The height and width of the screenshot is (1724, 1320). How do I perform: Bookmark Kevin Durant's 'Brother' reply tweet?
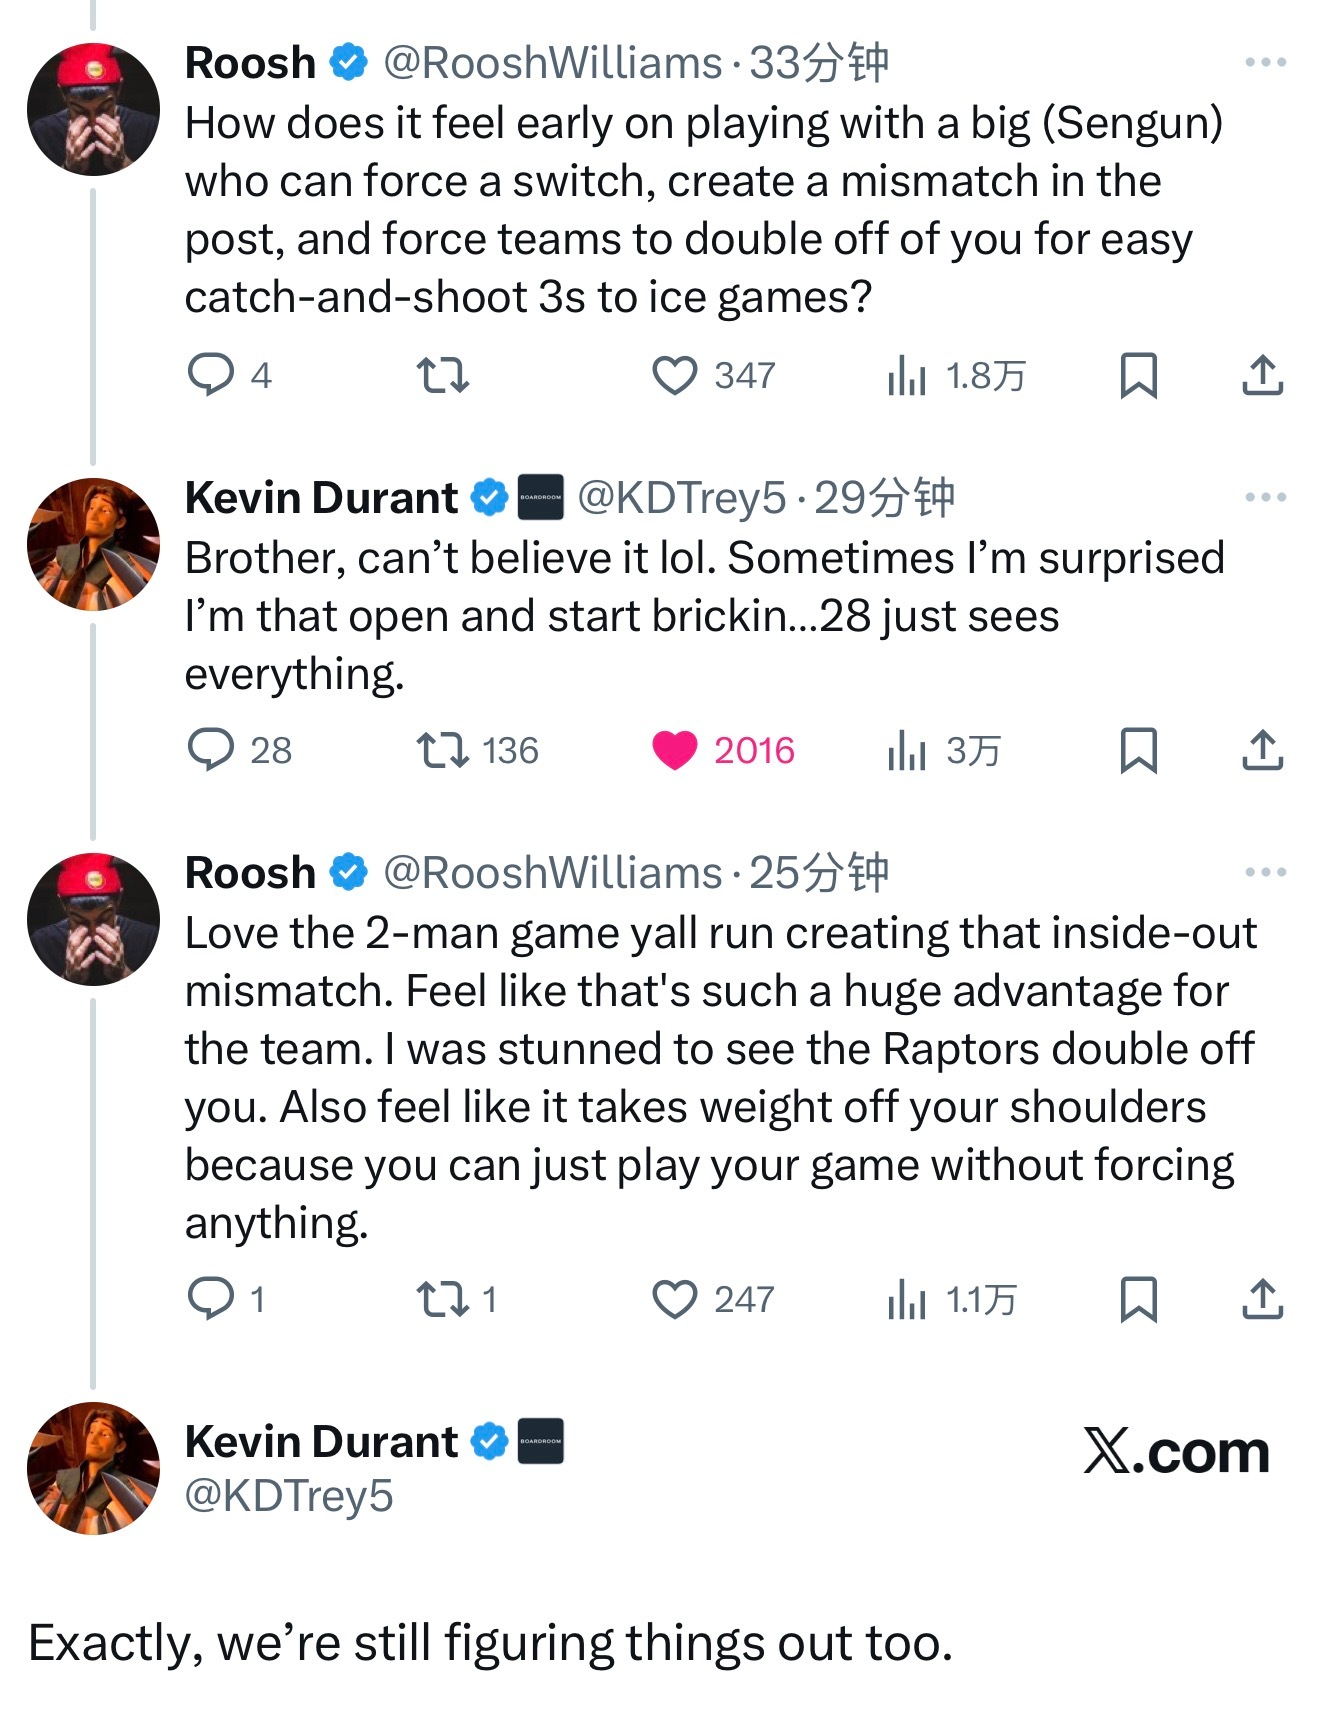click(x=1138, y=751)
